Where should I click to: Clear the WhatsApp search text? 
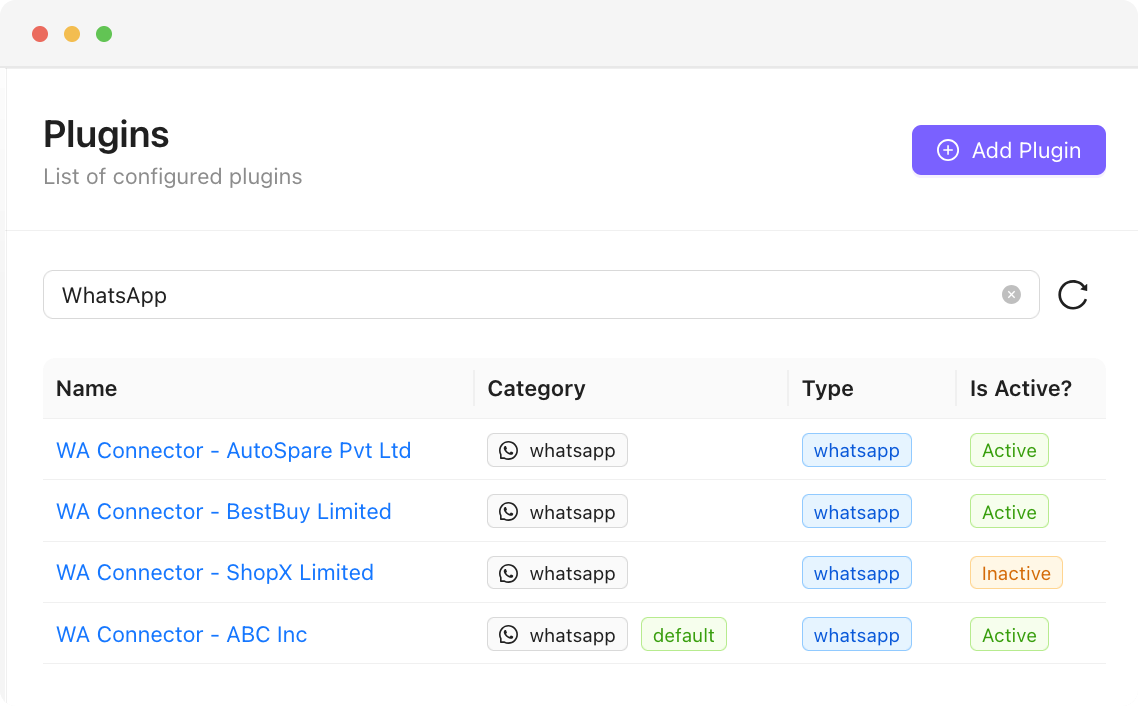click(1011, 295)
